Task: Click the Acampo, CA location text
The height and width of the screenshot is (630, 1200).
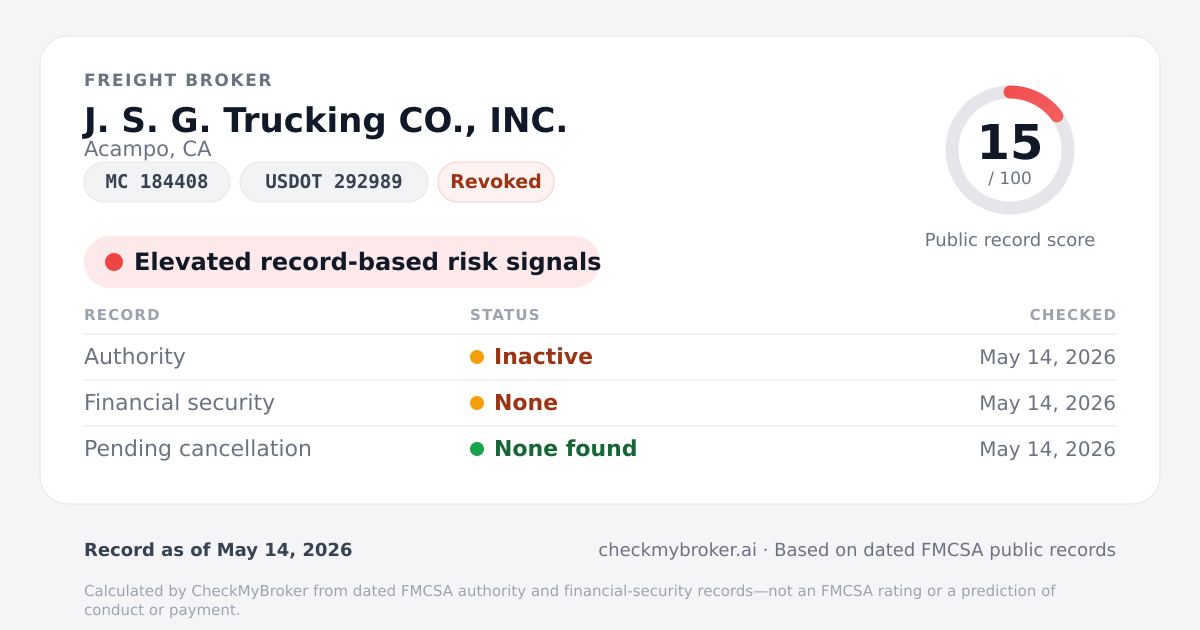Action: click(148, 149)
